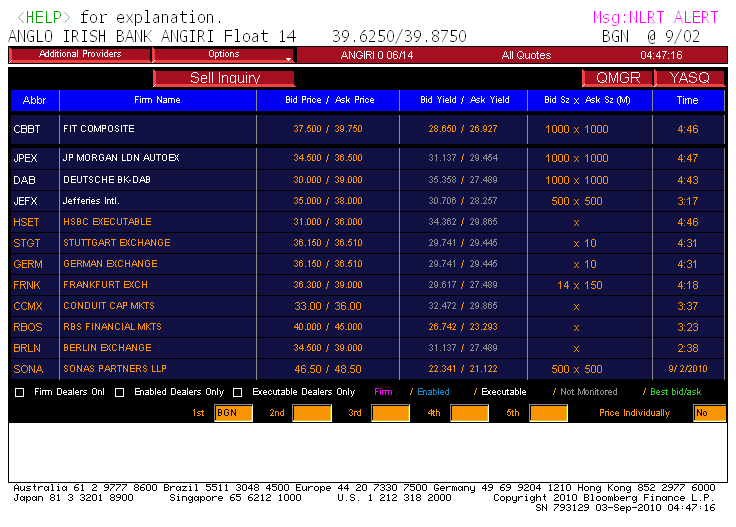
Task: Click the FRNK abbreviation for Frankfurt Exch
Action: [x=27, y=285]
